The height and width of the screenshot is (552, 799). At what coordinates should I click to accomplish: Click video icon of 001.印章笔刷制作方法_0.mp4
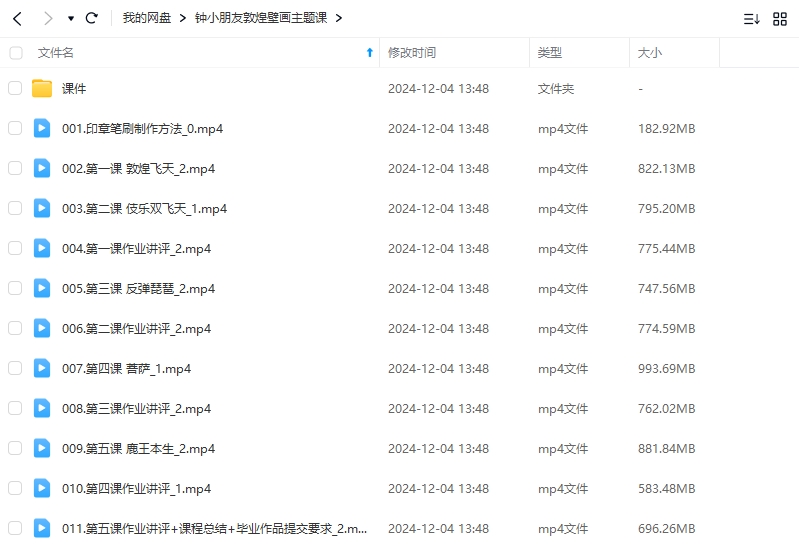[42, 128]
